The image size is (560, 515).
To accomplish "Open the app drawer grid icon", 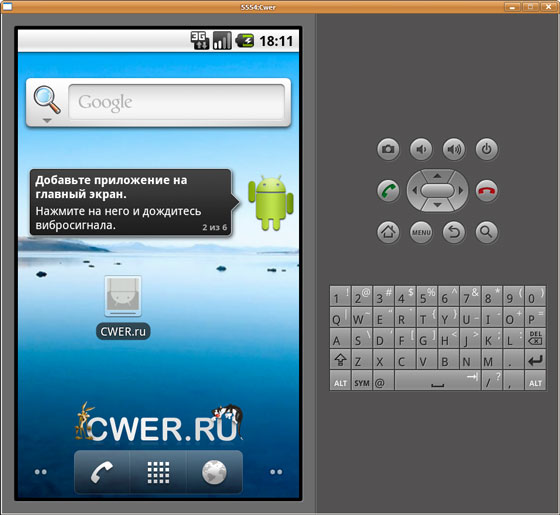I will point(159,472).
